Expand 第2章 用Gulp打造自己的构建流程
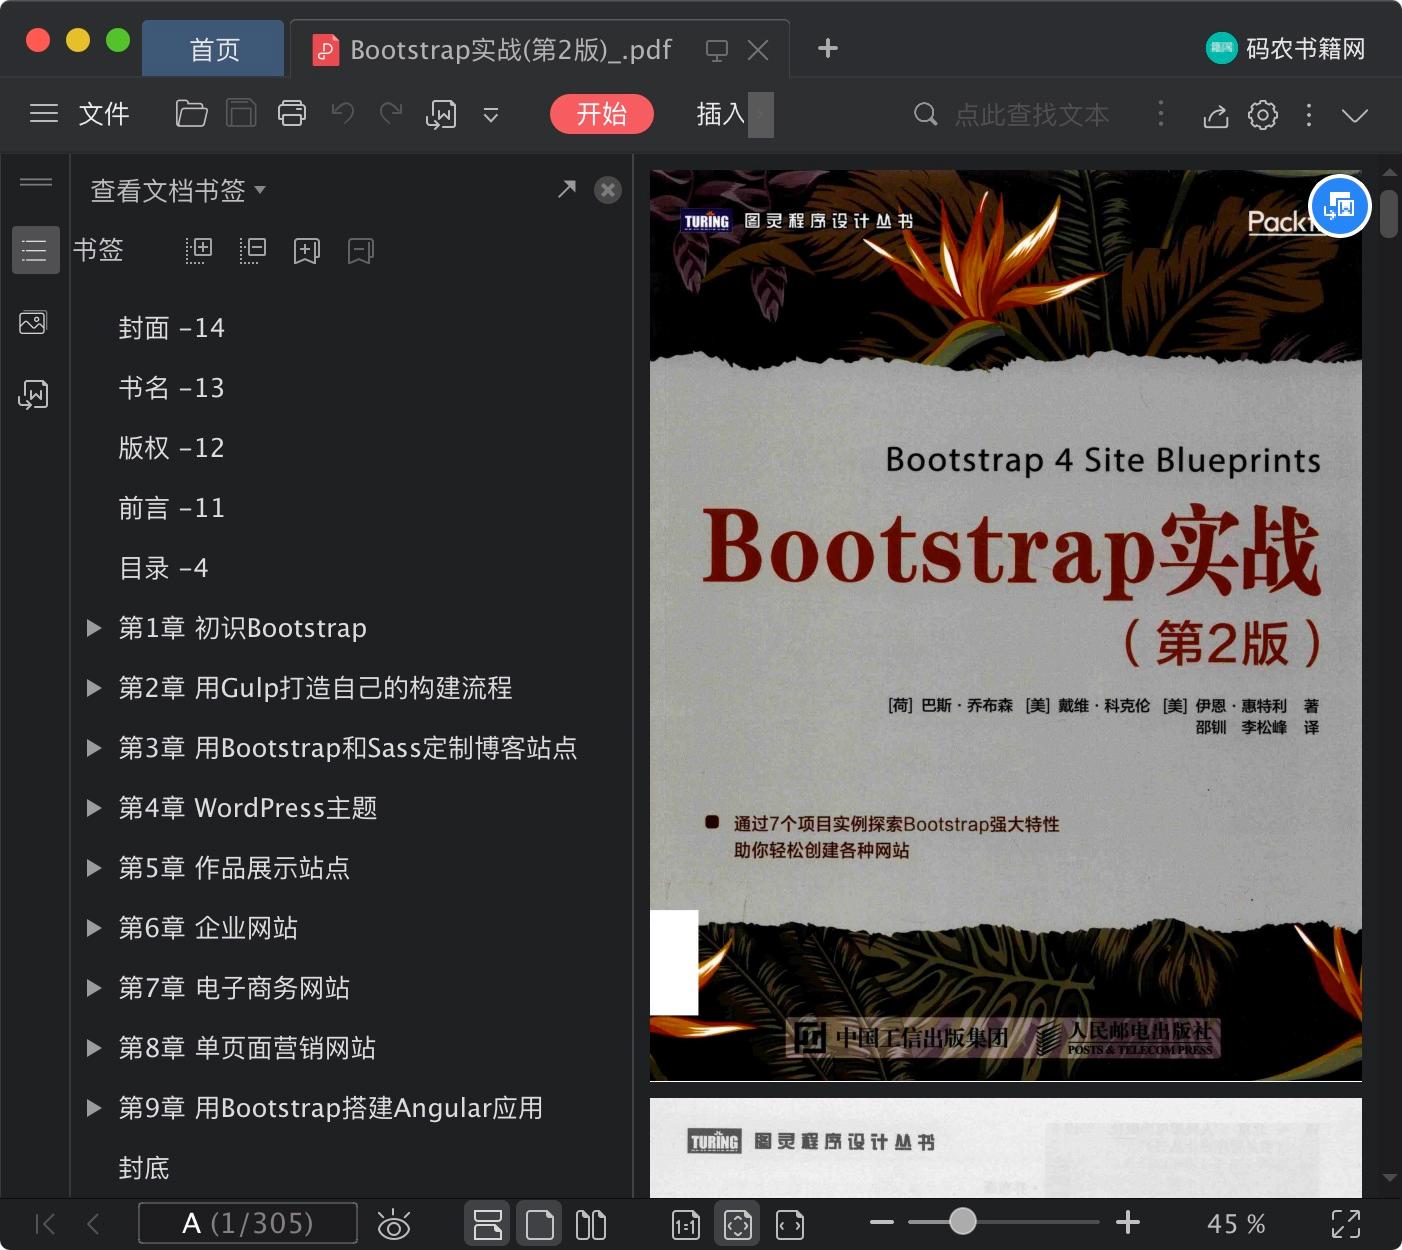 tap(94, 688)
